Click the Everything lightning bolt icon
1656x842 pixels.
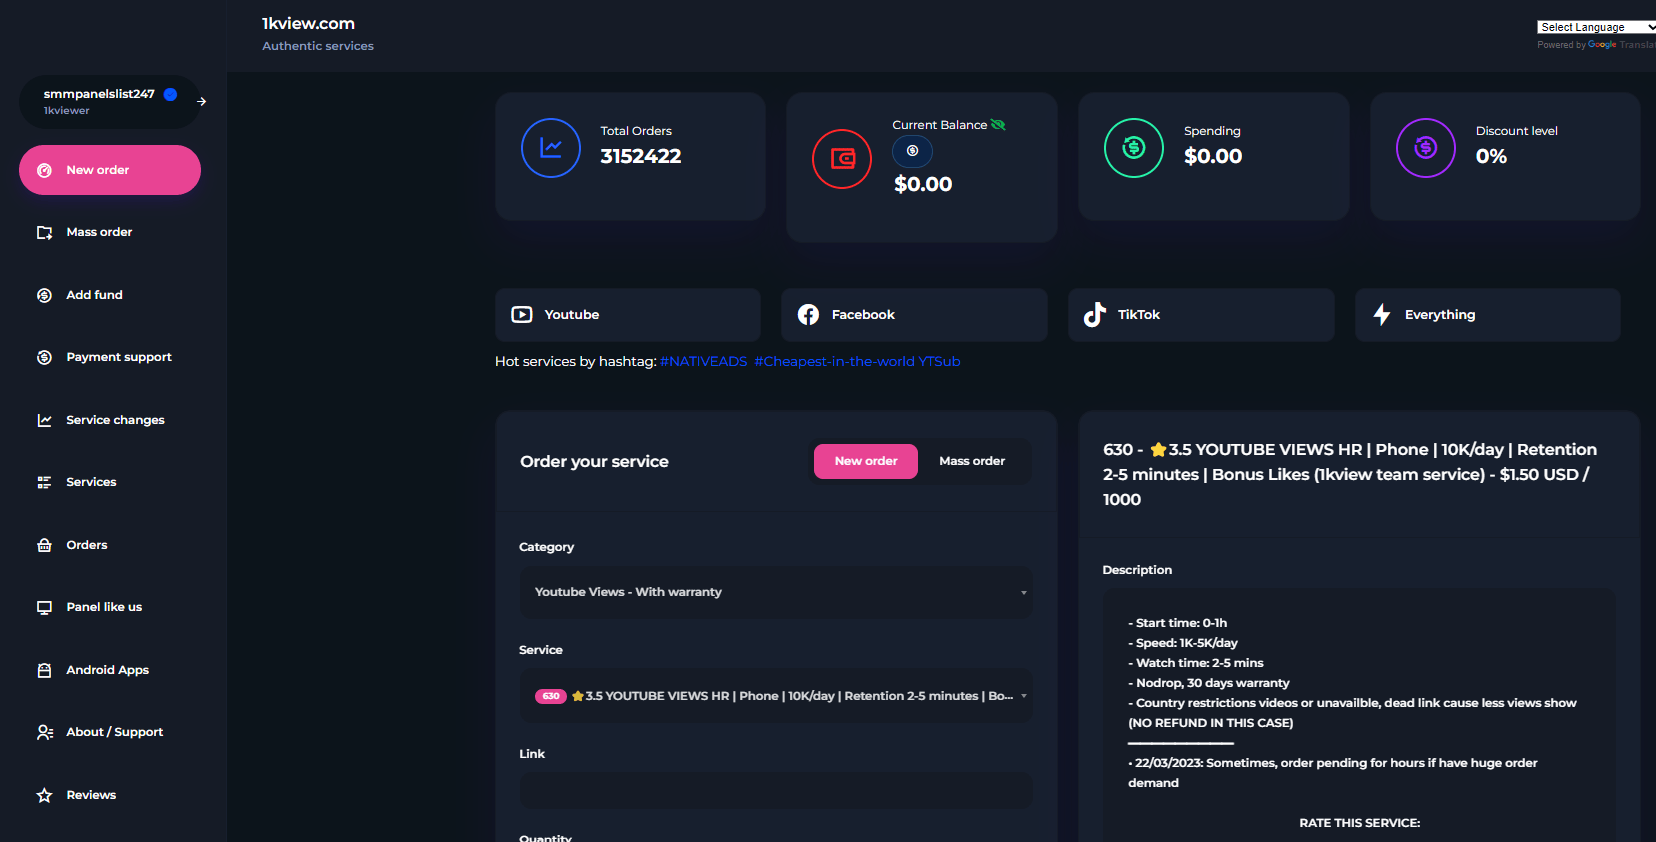1382,315
